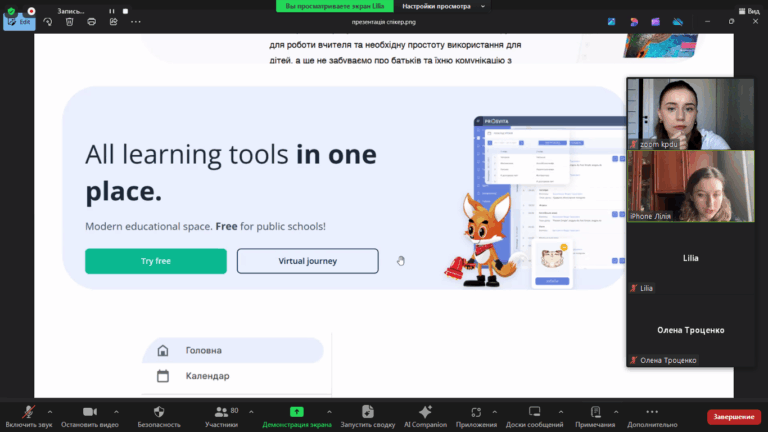The width and height of the screenshot is (768, 432).
Task: Click the home icon next to Головна
Action: click(163, 350)
